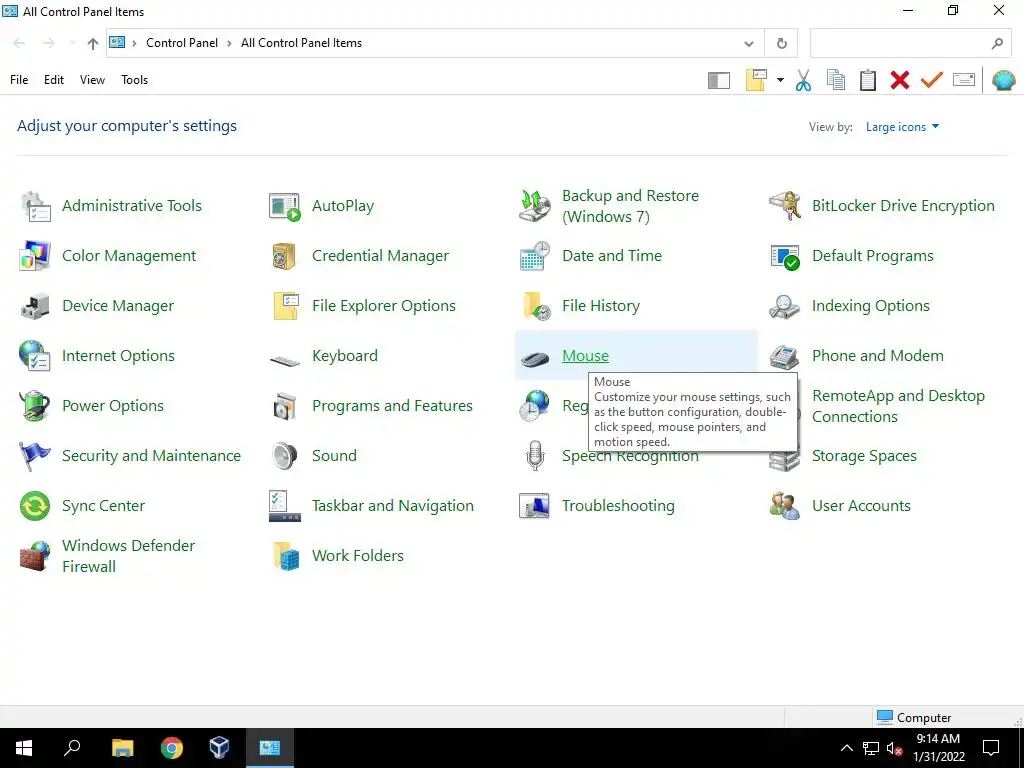Screen dimensions: 1024x768
Task: Click the shell icon in toolbar
Action: point(1004,80)
